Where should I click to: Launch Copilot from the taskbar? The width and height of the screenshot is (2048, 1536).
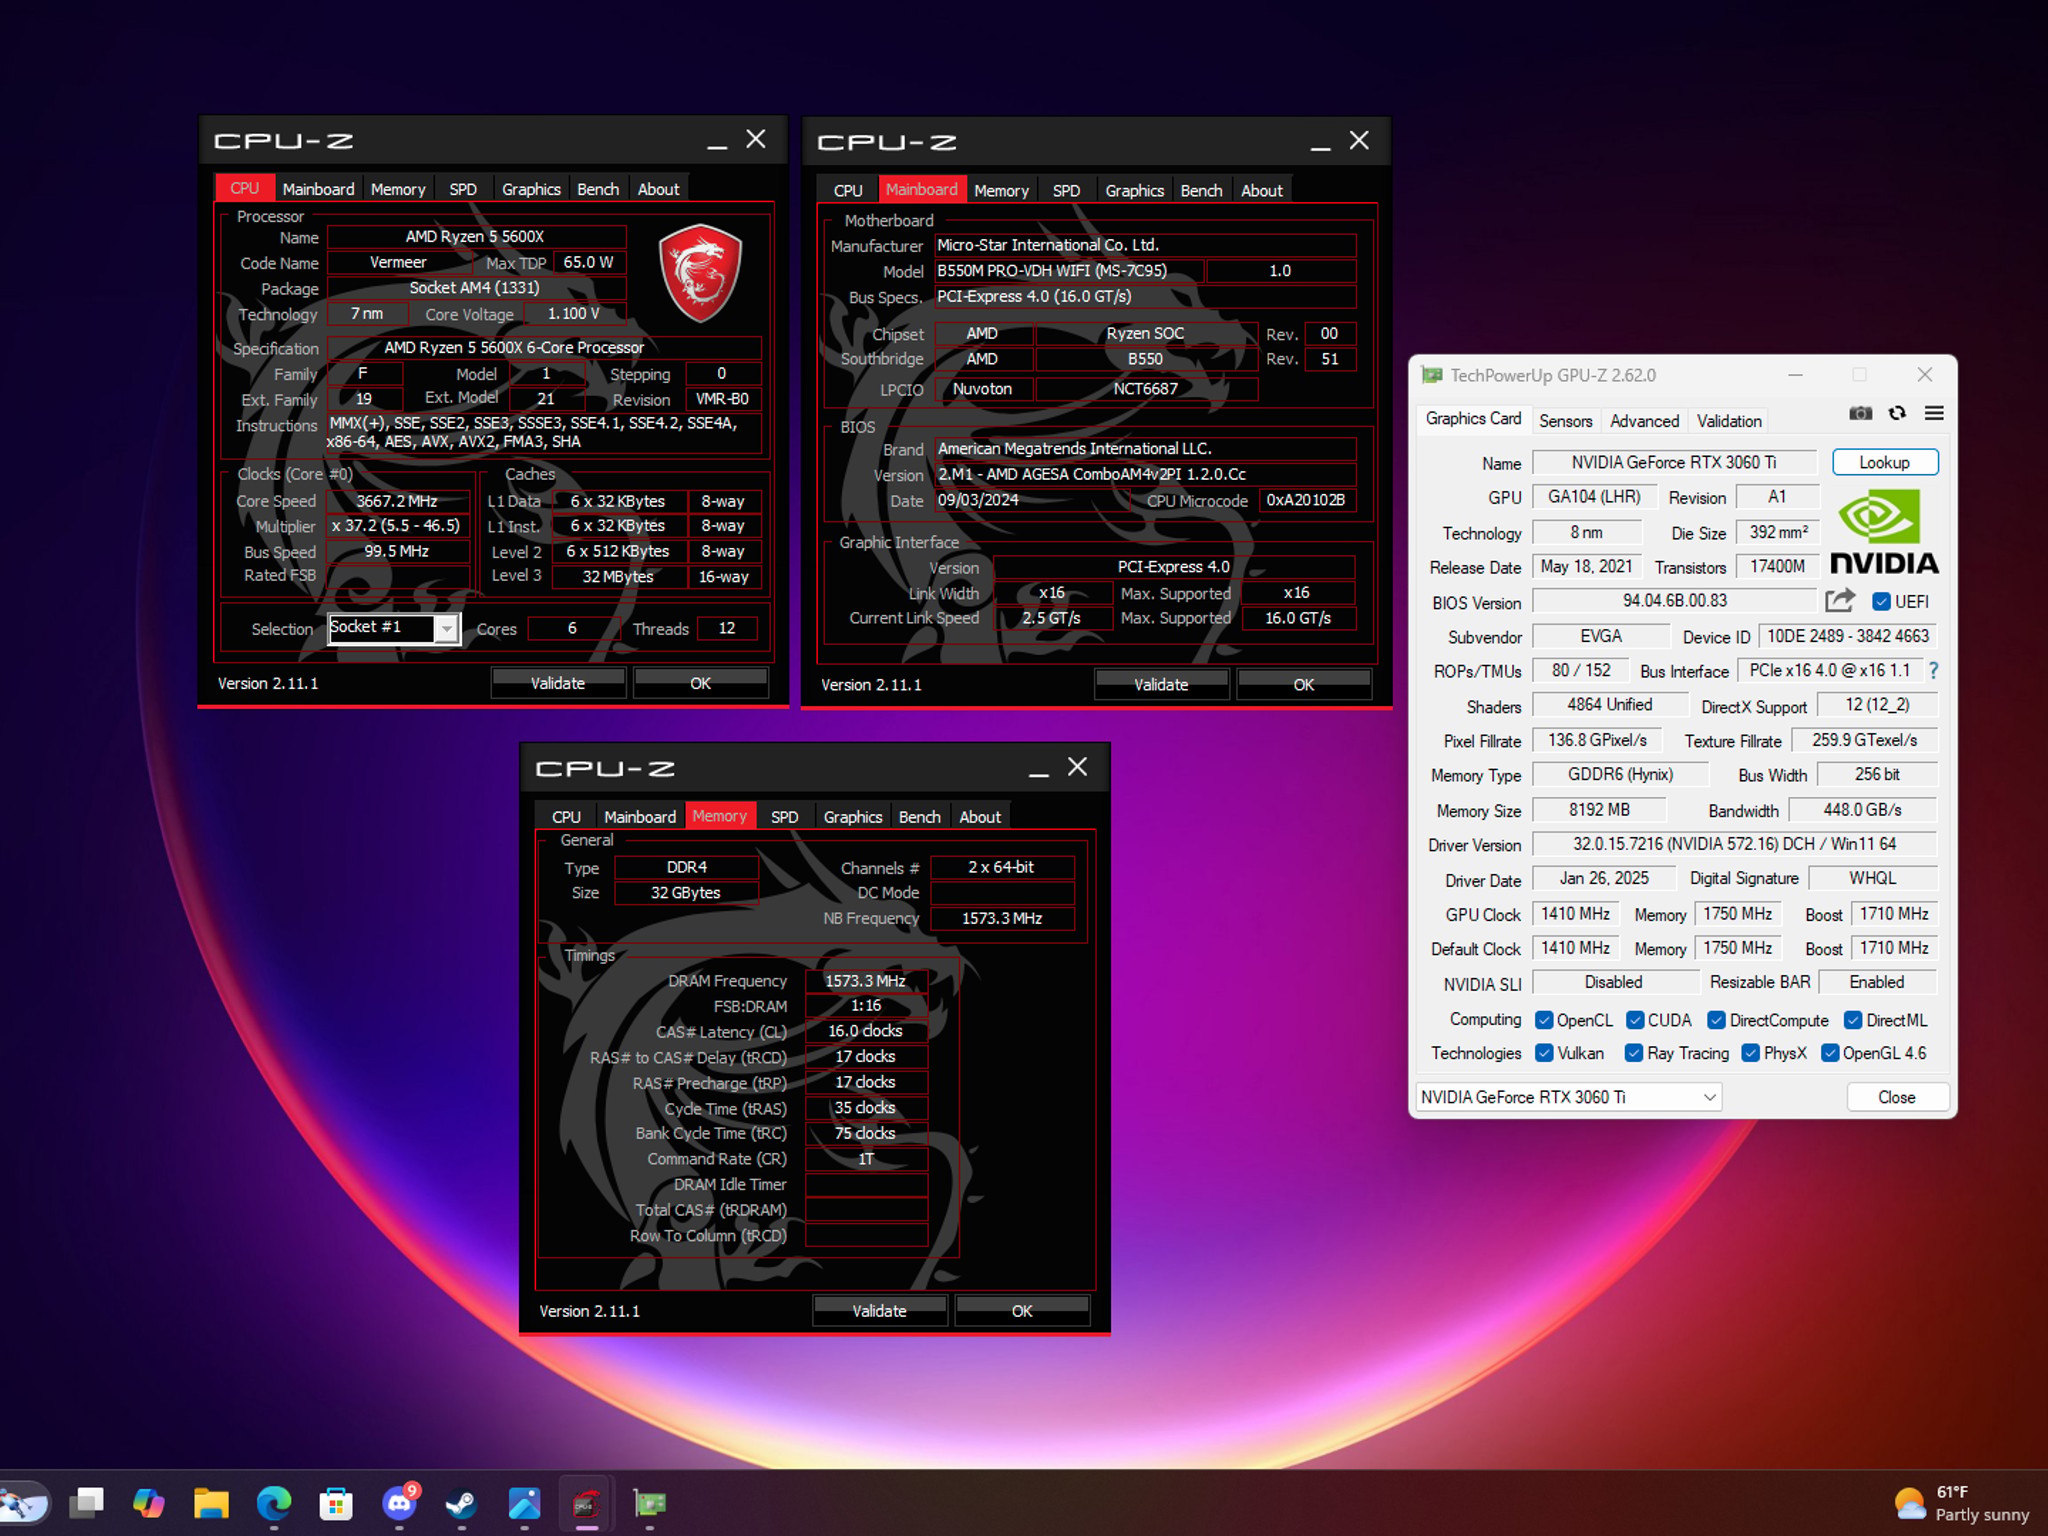pos(149,1502)
